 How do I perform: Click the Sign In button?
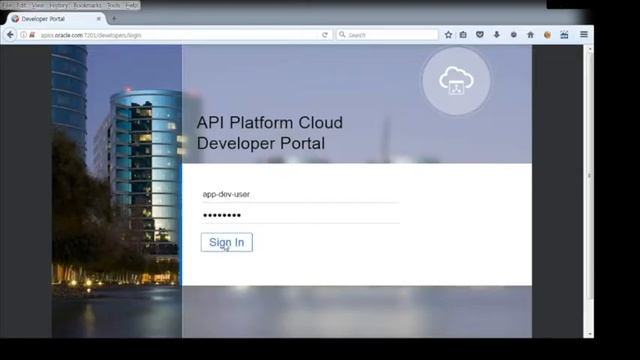[x=227, y=242]
